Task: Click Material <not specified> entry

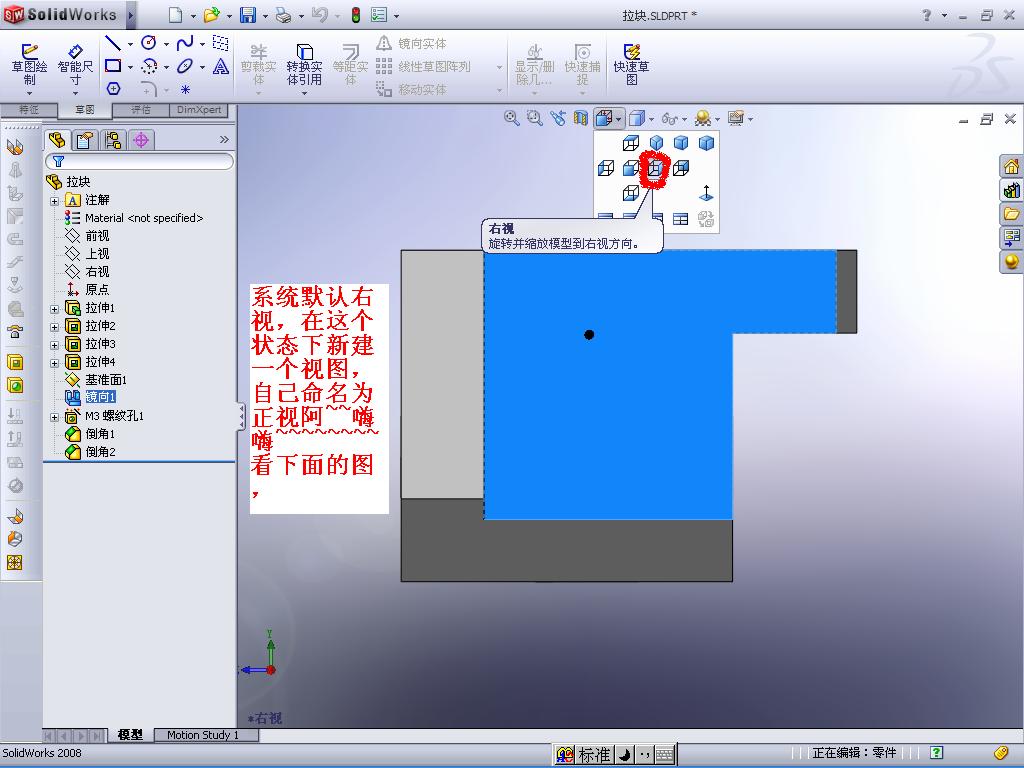Action: tap(144, 218)
